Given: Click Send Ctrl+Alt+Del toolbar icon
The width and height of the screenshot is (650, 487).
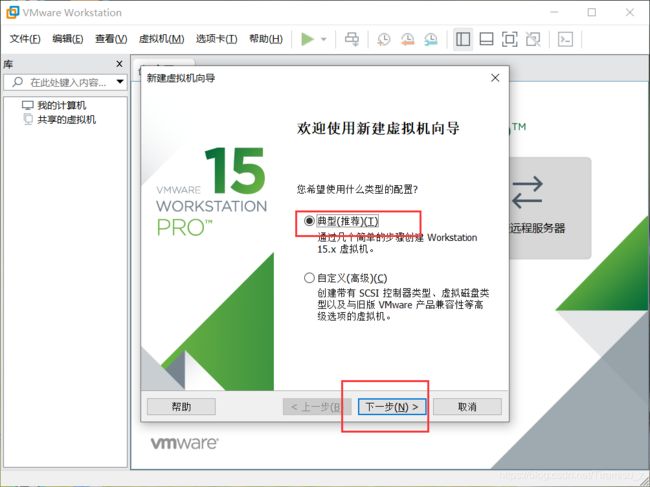Looking at the screenshot, I should pyautogui.click(x=352, y=39).
